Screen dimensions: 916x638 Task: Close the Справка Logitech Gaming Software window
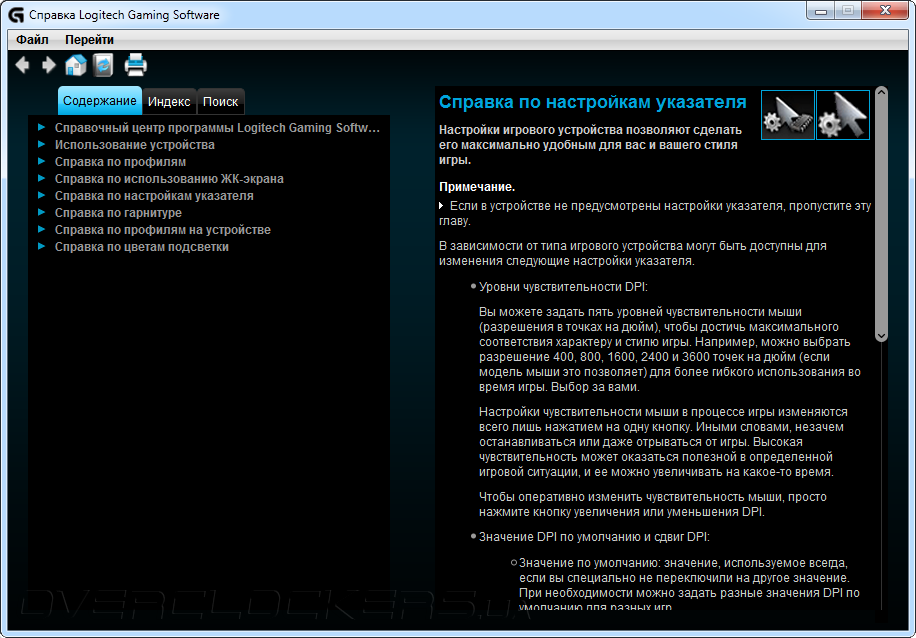(885, 11)
